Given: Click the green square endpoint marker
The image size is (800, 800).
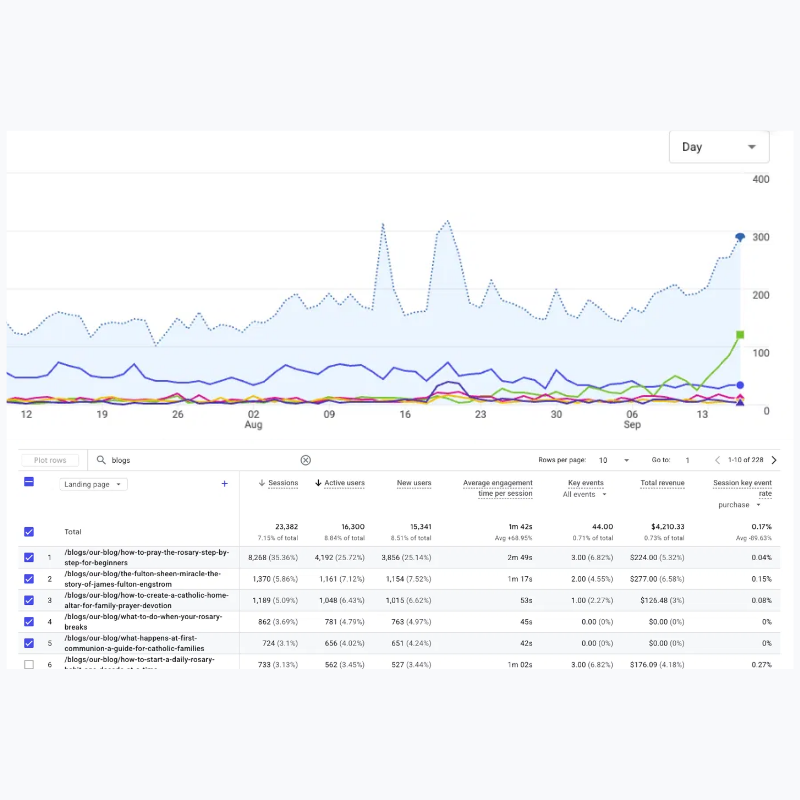Looking at the screenshot, I should (x=740, y=335).
